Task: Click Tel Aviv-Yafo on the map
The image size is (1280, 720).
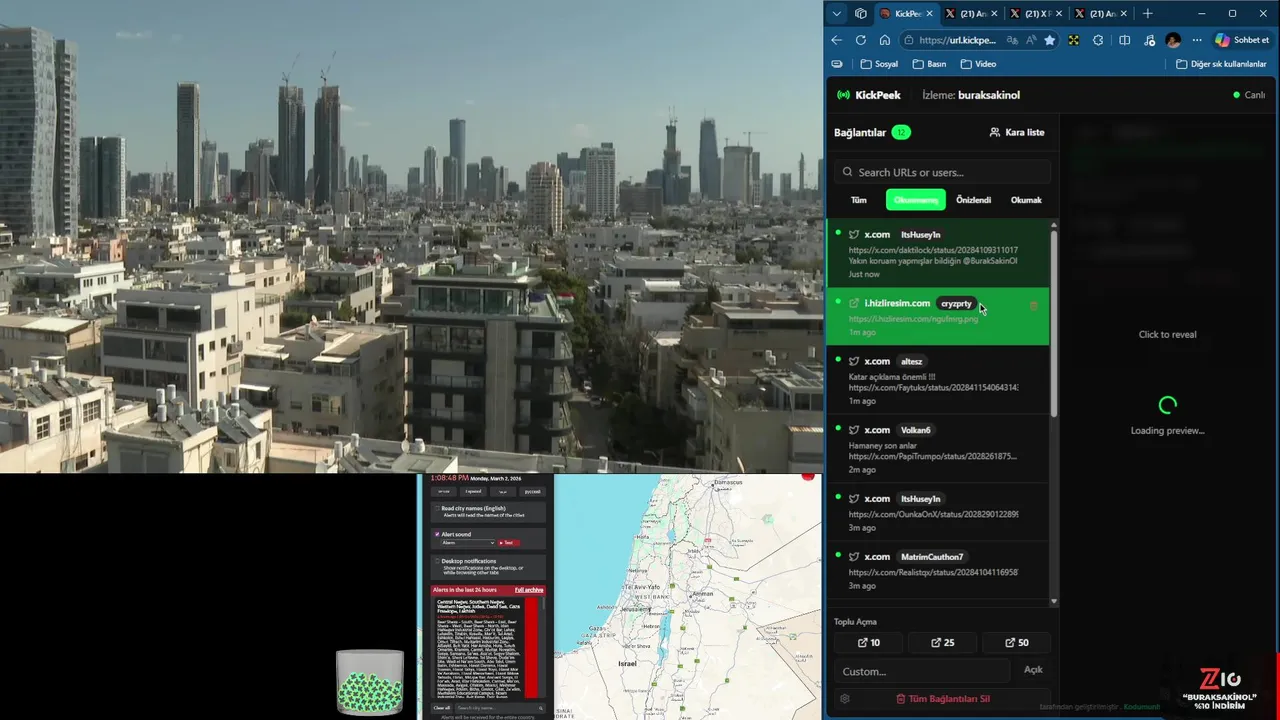Action: point(640,585)
